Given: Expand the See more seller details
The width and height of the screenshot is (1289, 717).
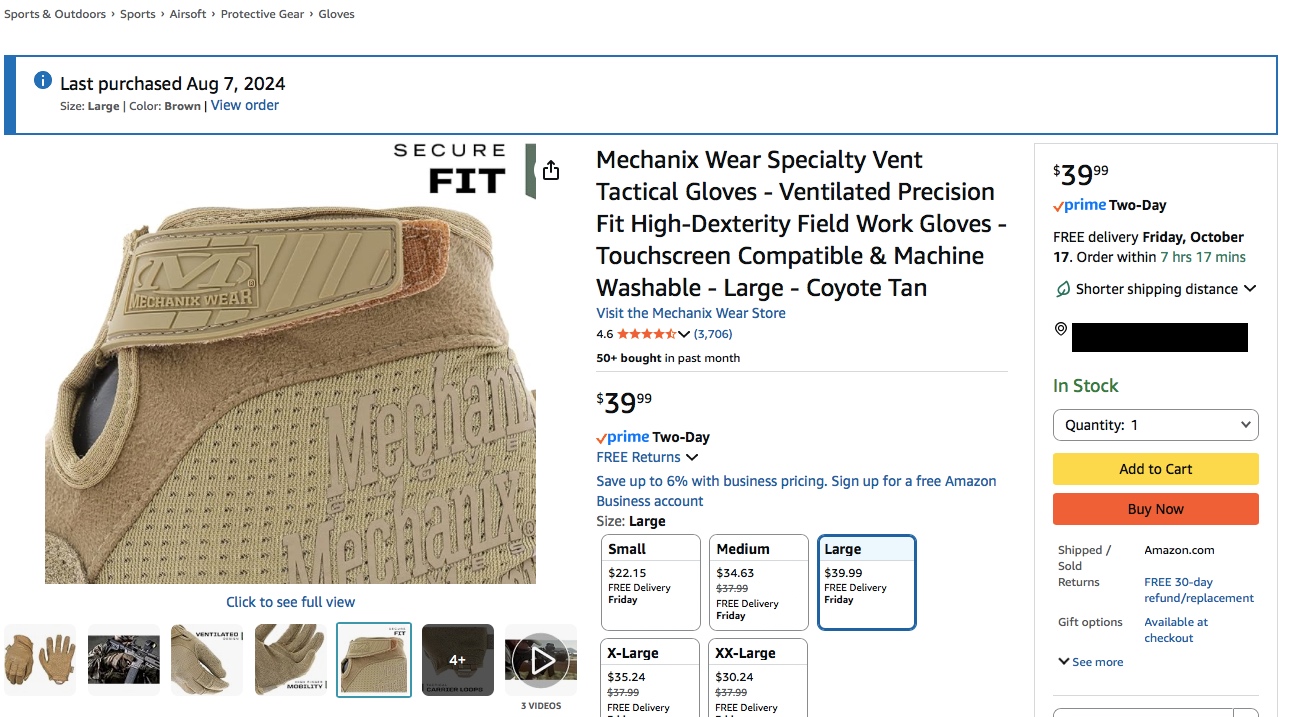Looking at the screenshot, I should coord(1090,662).
